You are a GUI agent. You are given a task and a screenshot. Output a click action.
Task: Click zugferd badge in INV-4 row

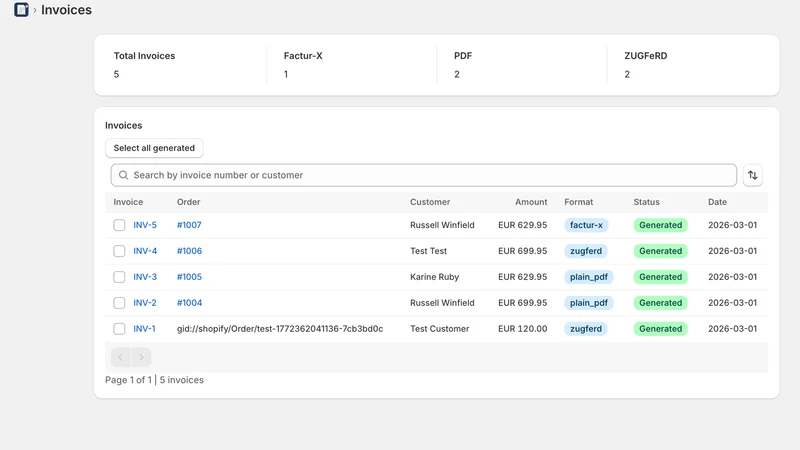586,251
